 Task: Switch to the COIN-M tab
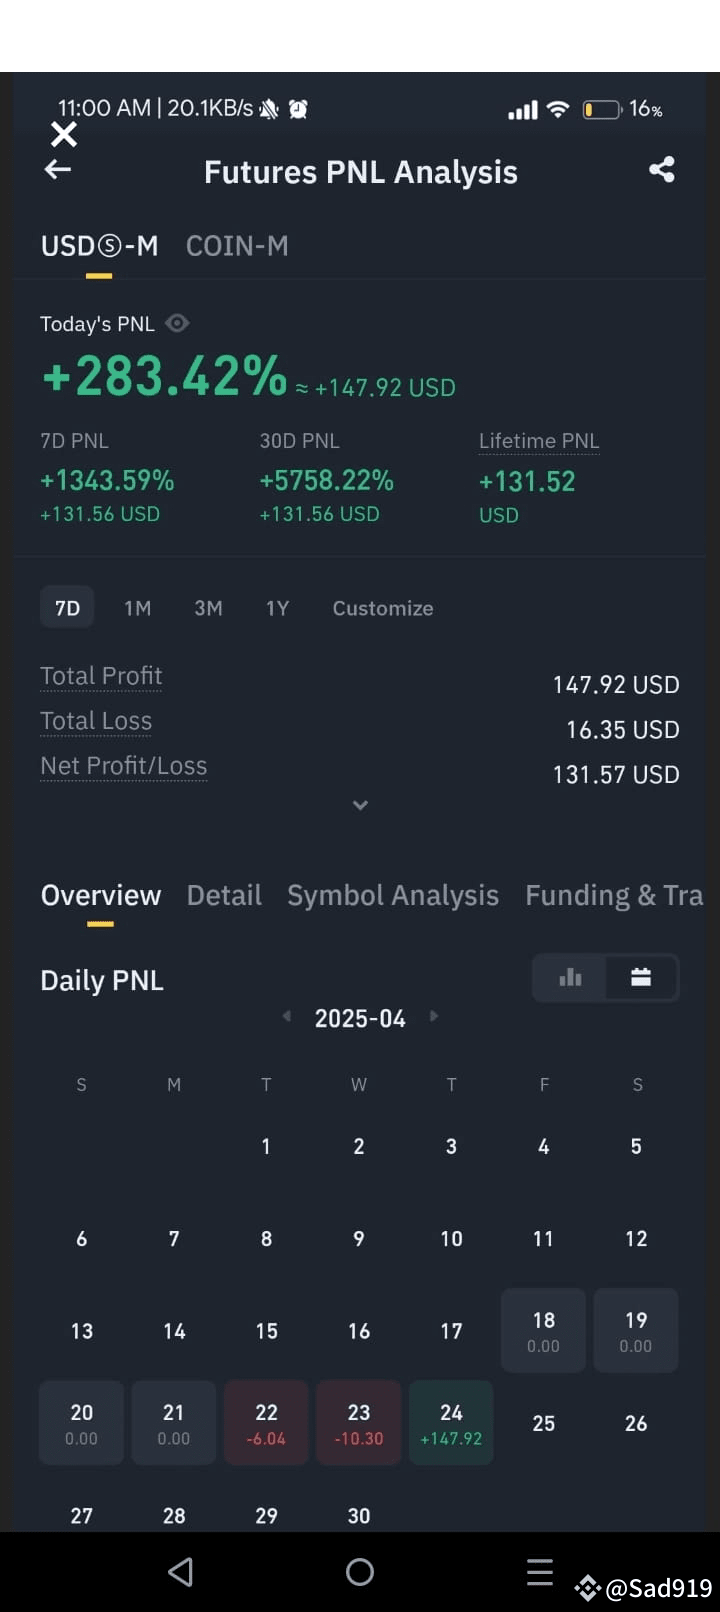237,246
